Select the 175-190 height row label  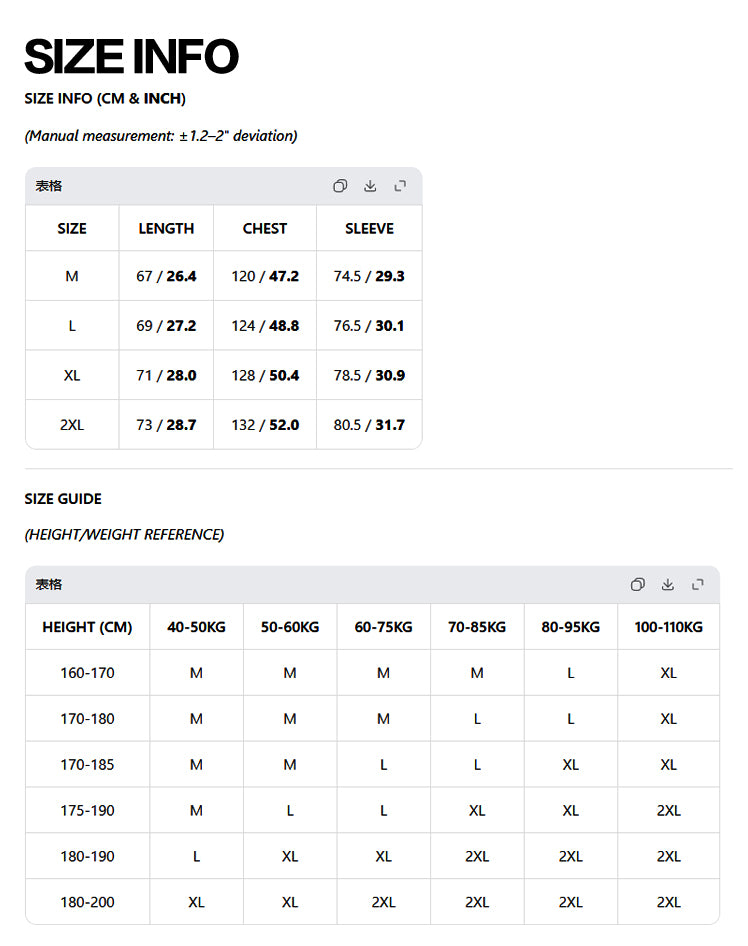coord(87,810)
